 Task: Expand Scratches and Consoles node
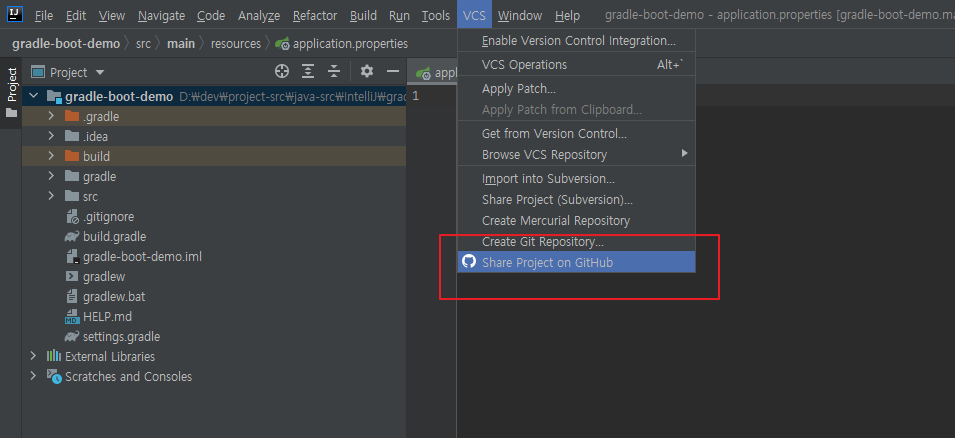[x=33, y=376]
